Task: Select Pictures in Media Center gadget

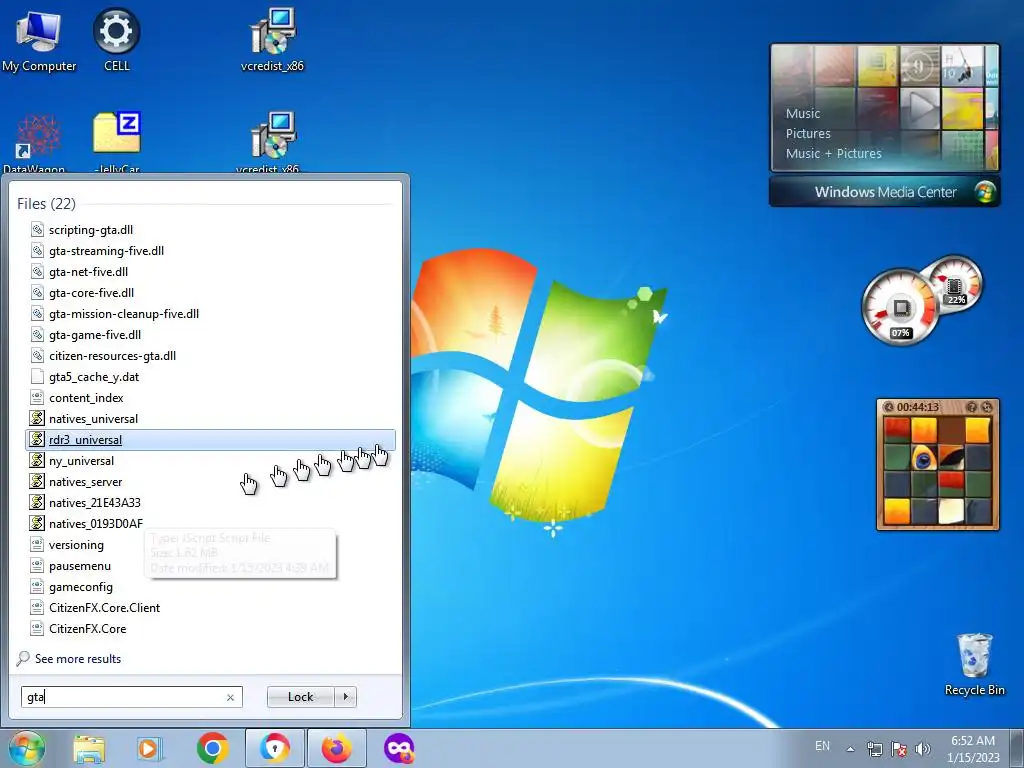Action: pos(808,134)
